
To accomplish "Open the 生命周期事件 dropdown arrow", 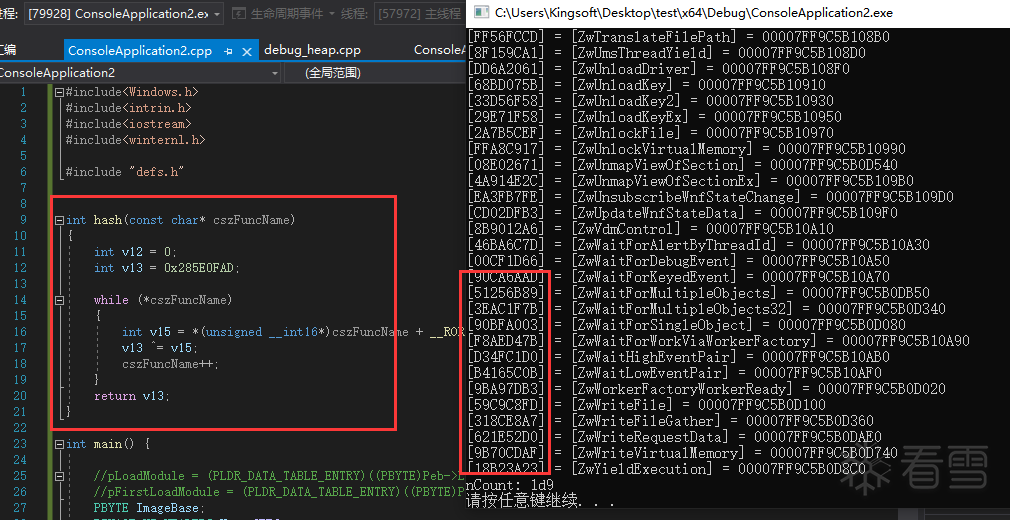I will click(332, 14).
